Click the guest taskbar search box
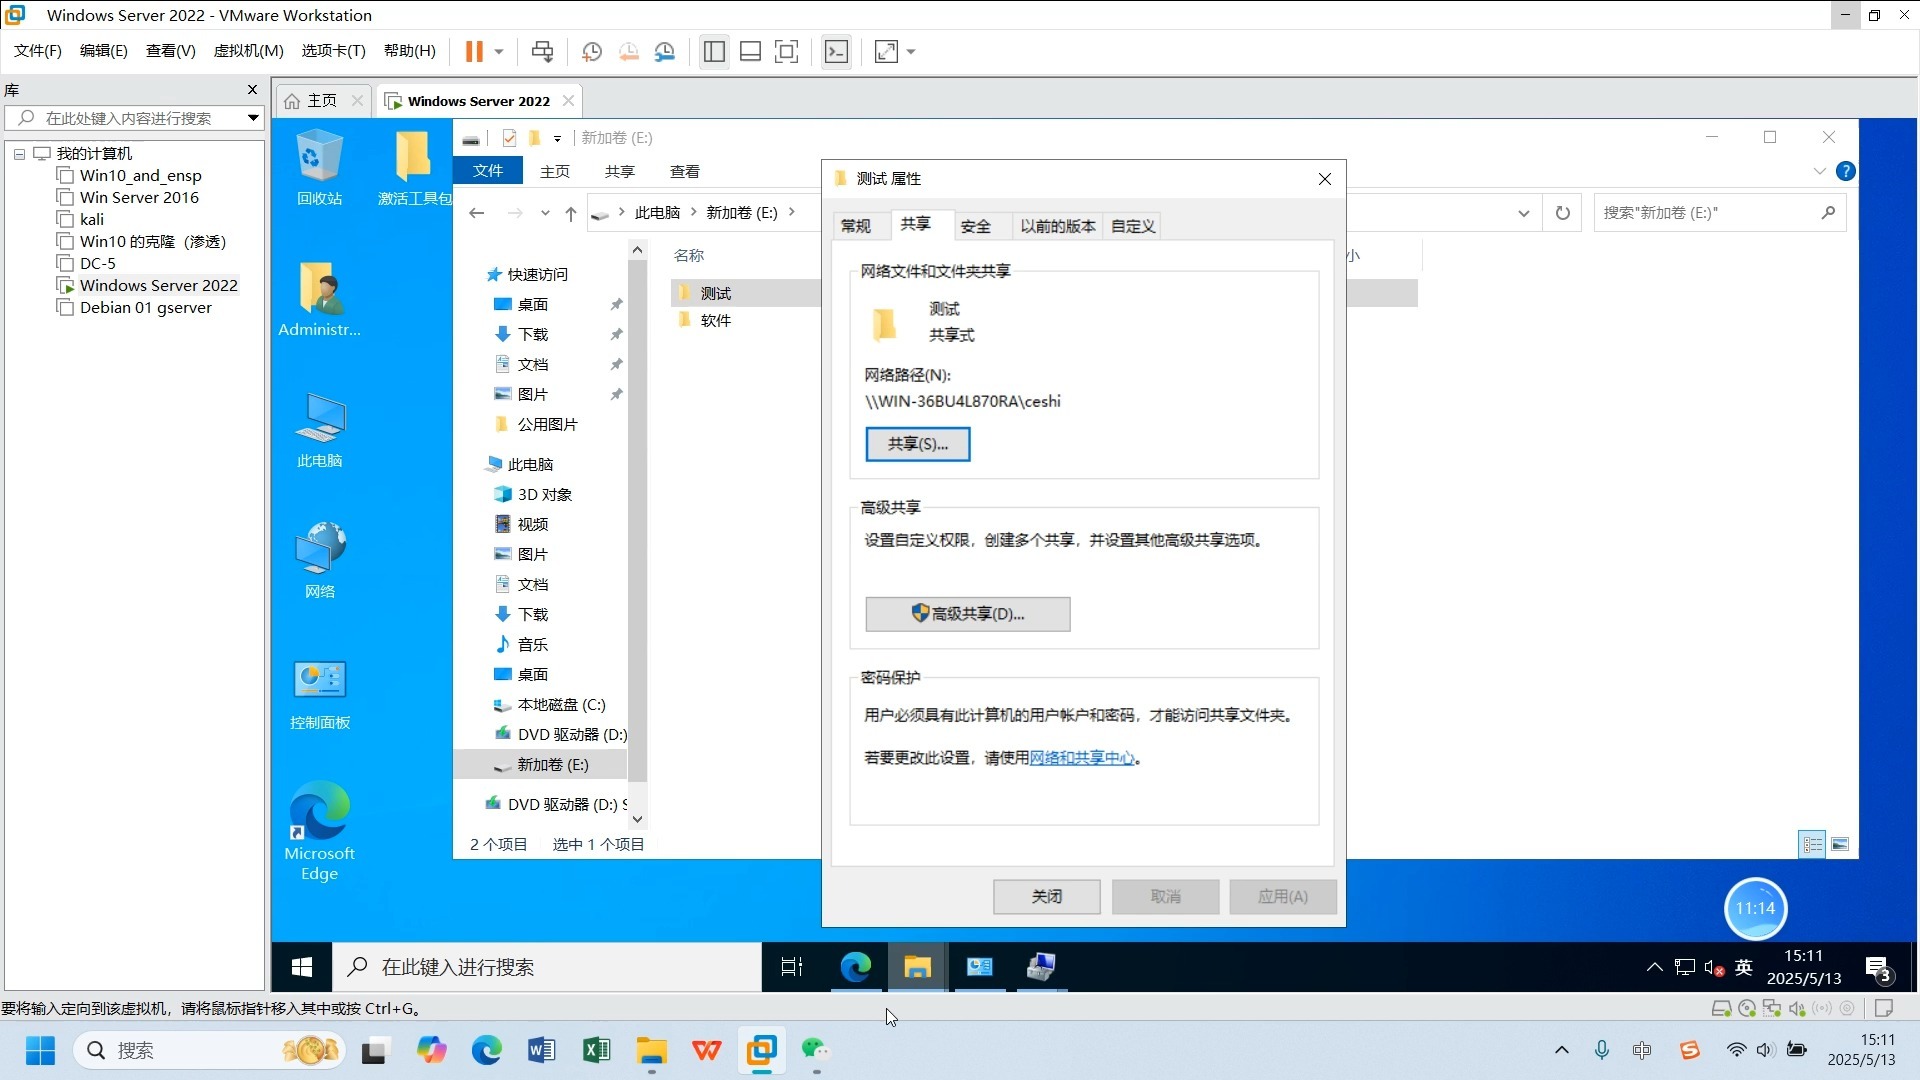The image size is (1920, 1080). (x=548, y=967)
